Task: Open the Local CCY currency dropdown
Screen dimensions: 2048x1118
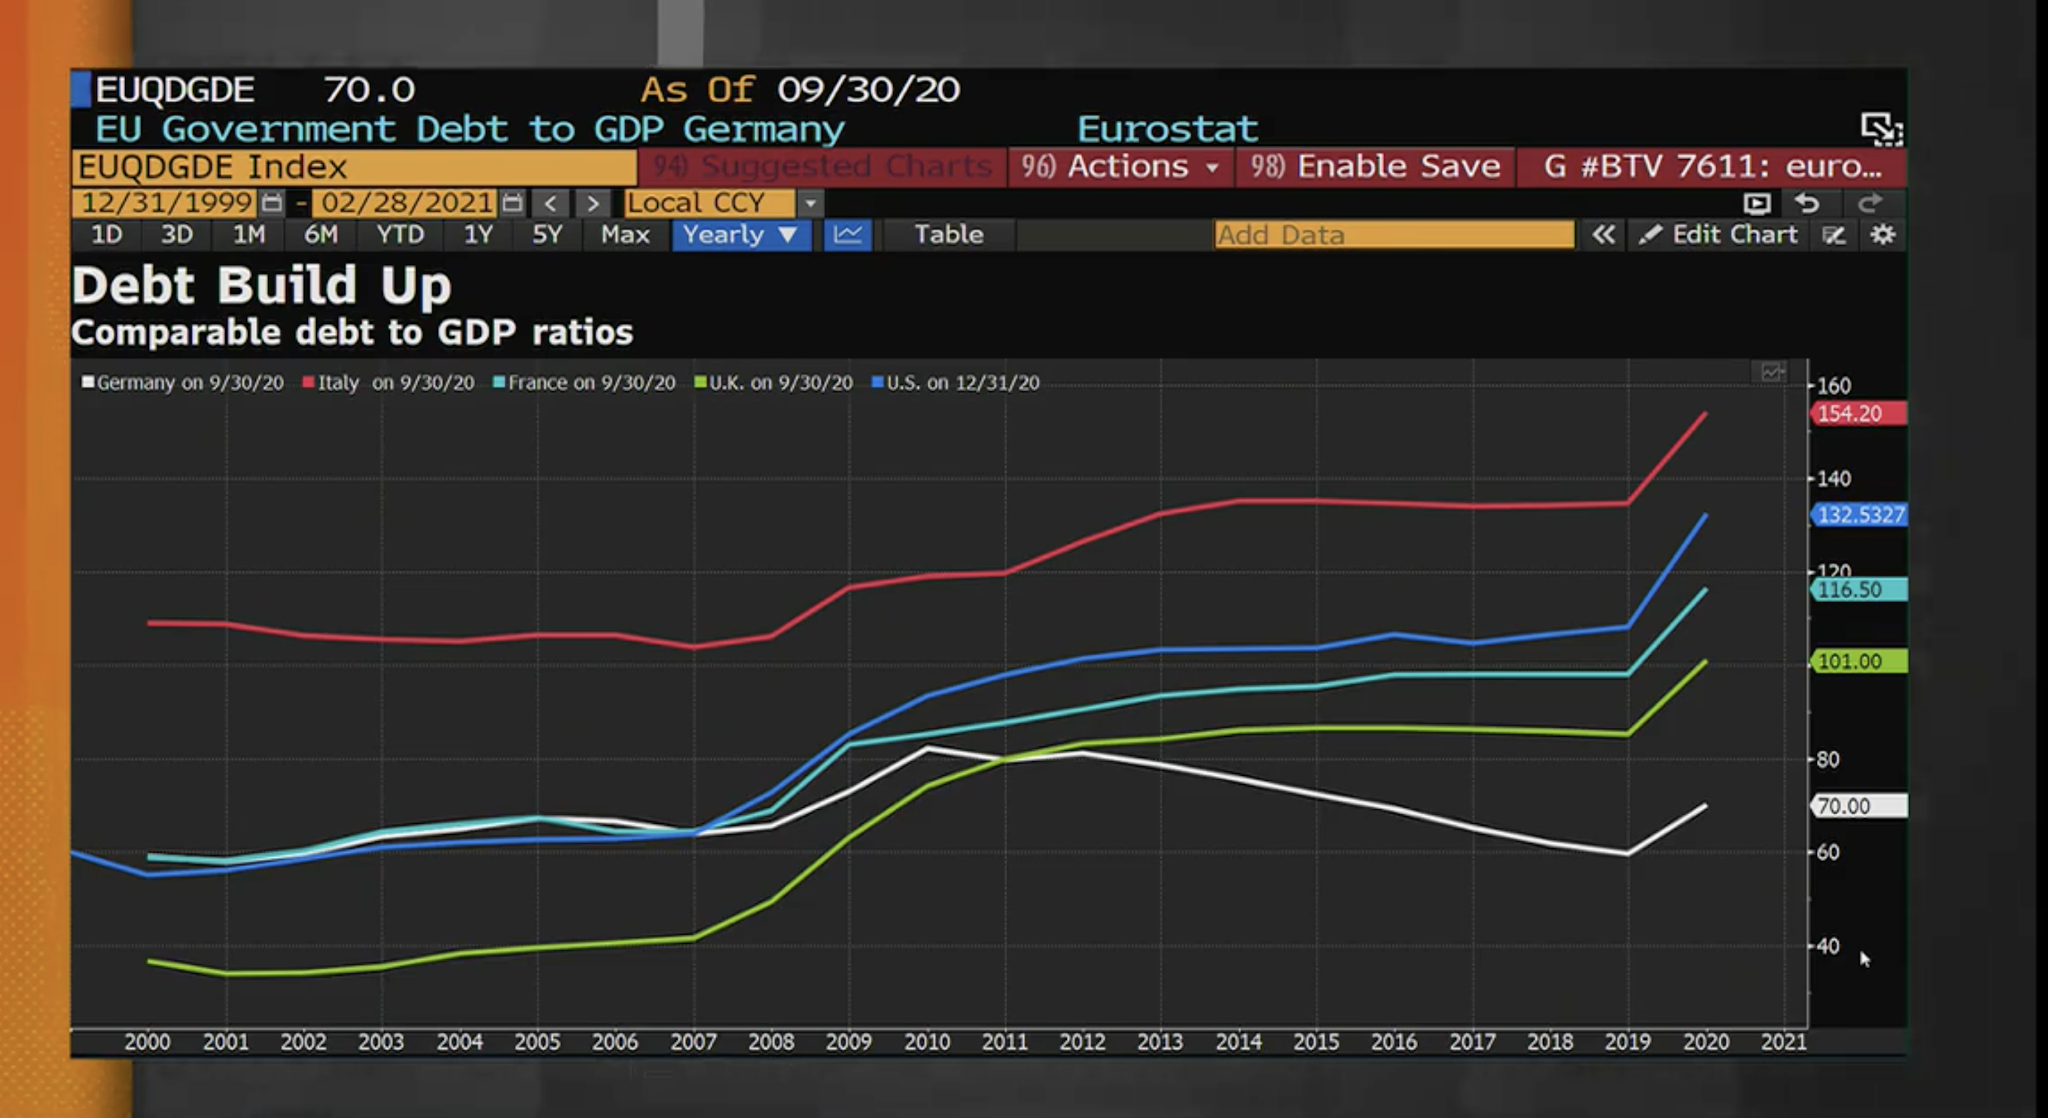Action: tap(810, 203)
